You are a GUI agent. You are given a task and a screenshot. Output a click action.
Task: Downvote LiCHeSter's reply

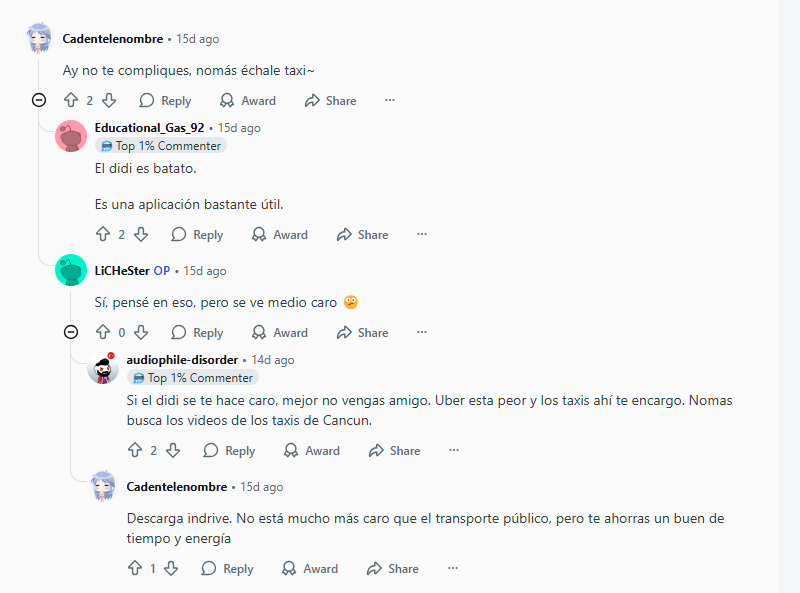point(141,332)
